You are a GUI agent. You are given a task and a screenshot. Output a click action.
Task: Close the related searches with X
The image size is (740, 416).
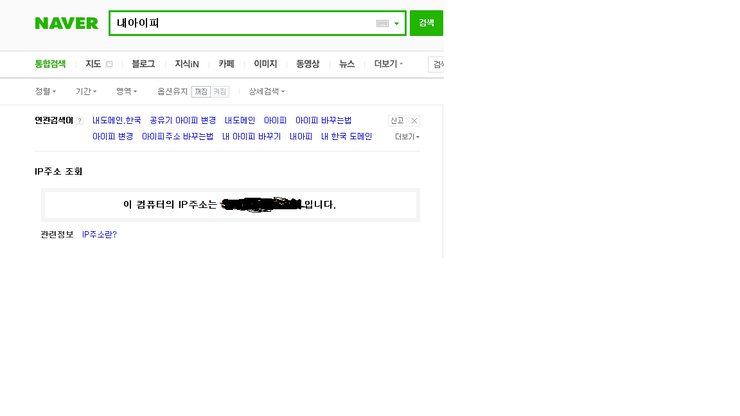414,121
